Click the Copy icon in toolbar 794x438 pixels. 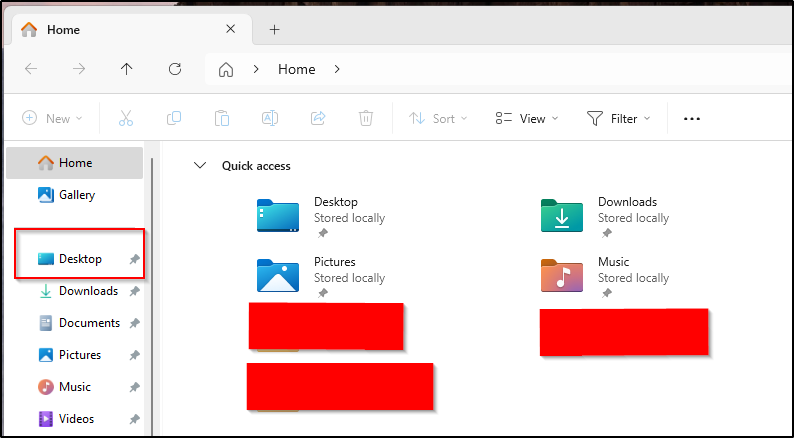click(174, 118)
